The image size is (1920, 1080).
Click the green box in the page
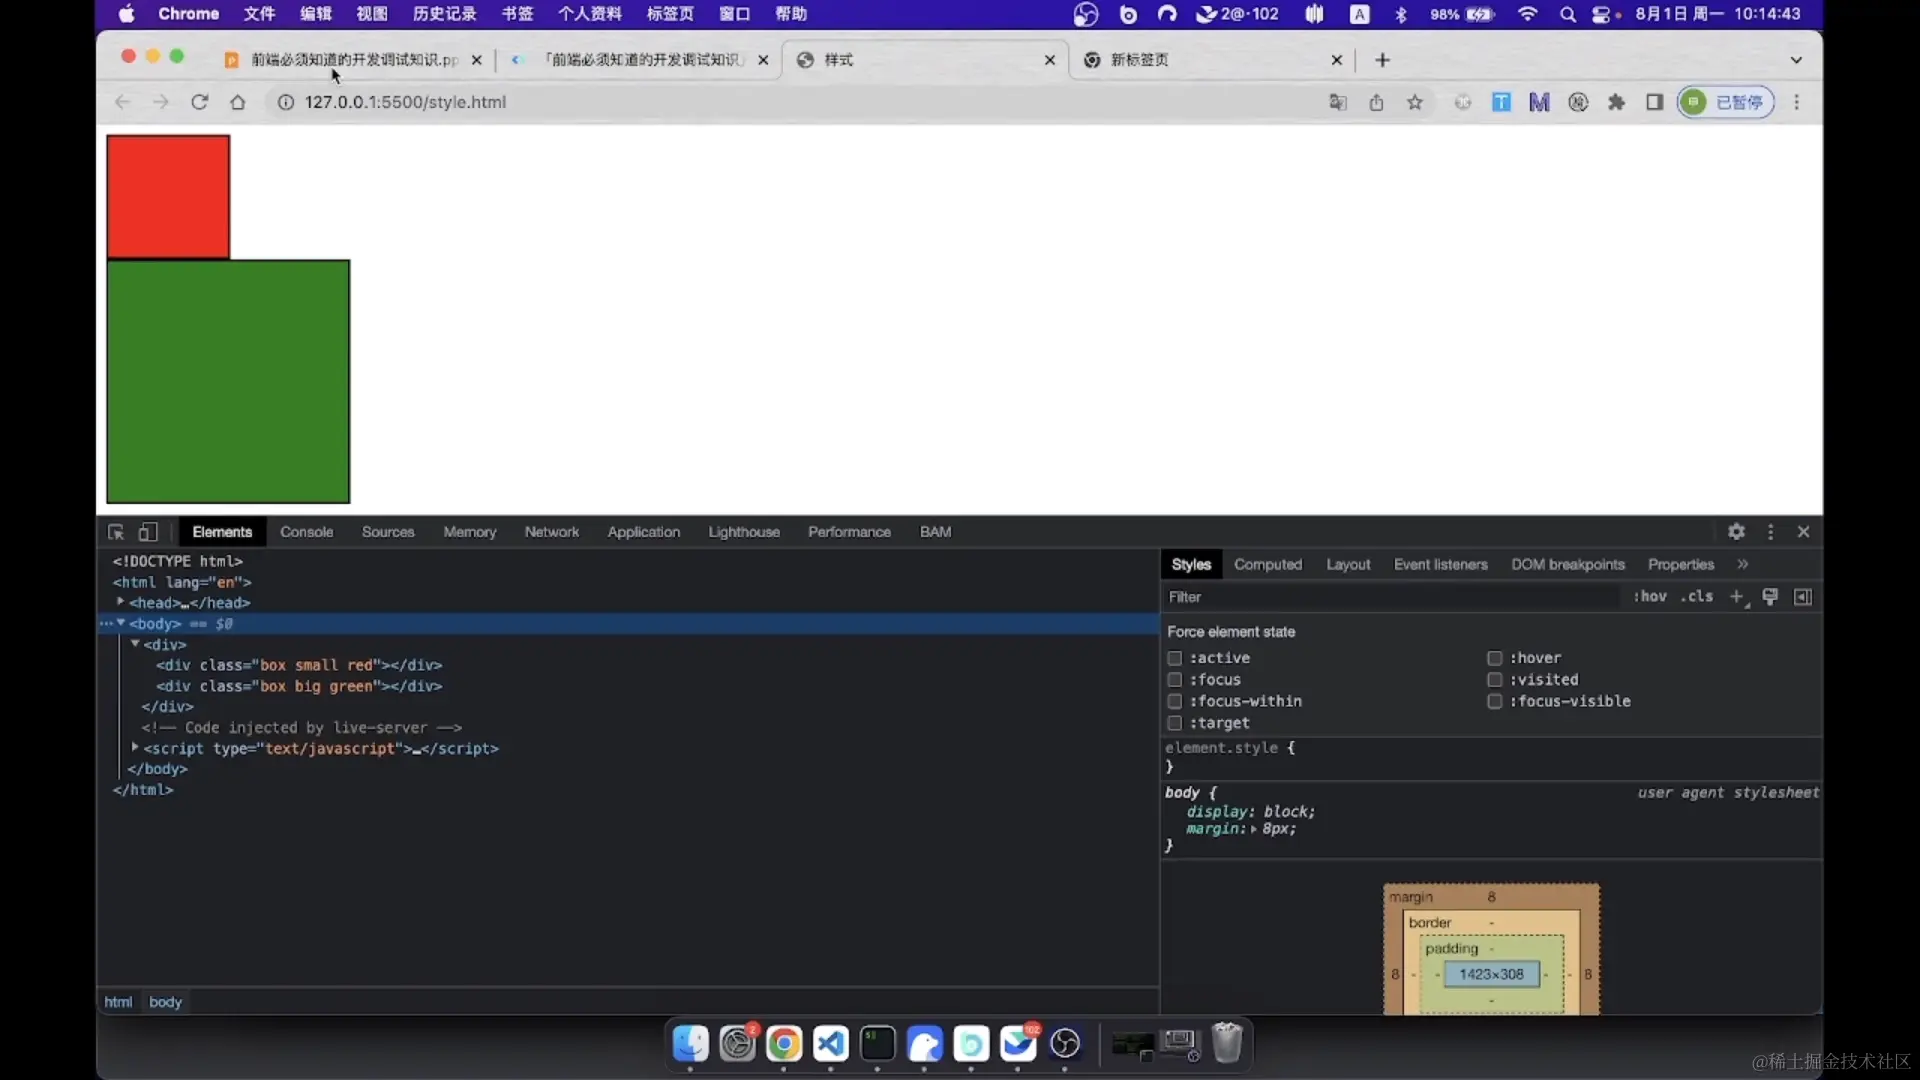point(228,381)
